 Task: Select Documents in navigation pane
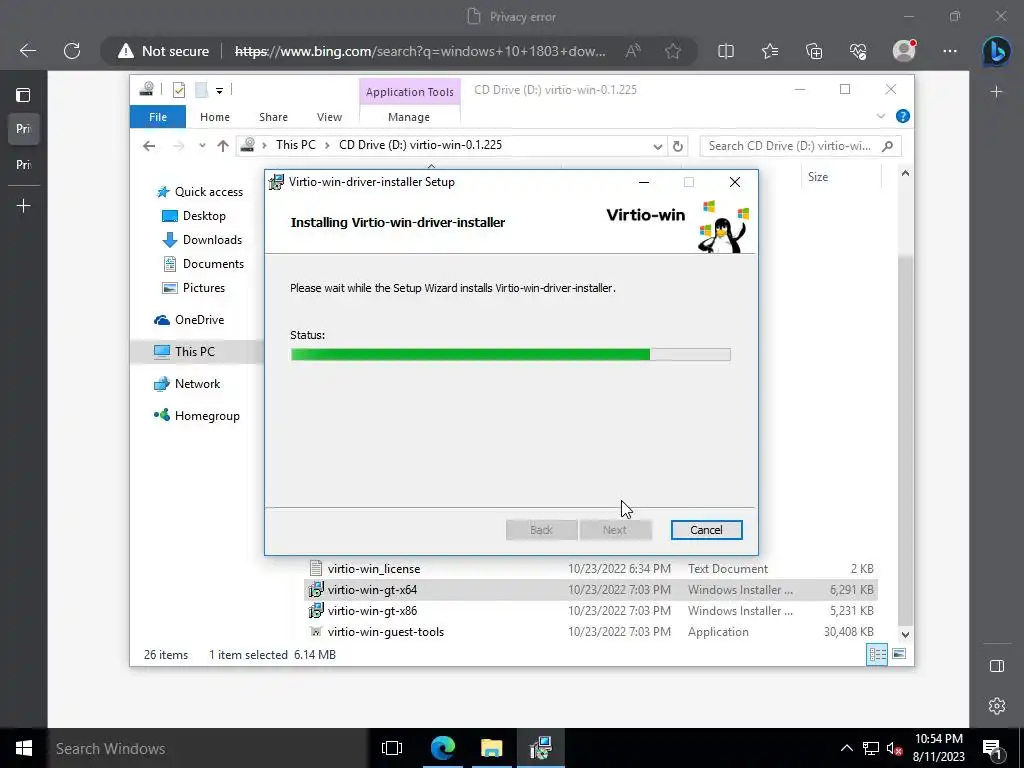point(203,264)
